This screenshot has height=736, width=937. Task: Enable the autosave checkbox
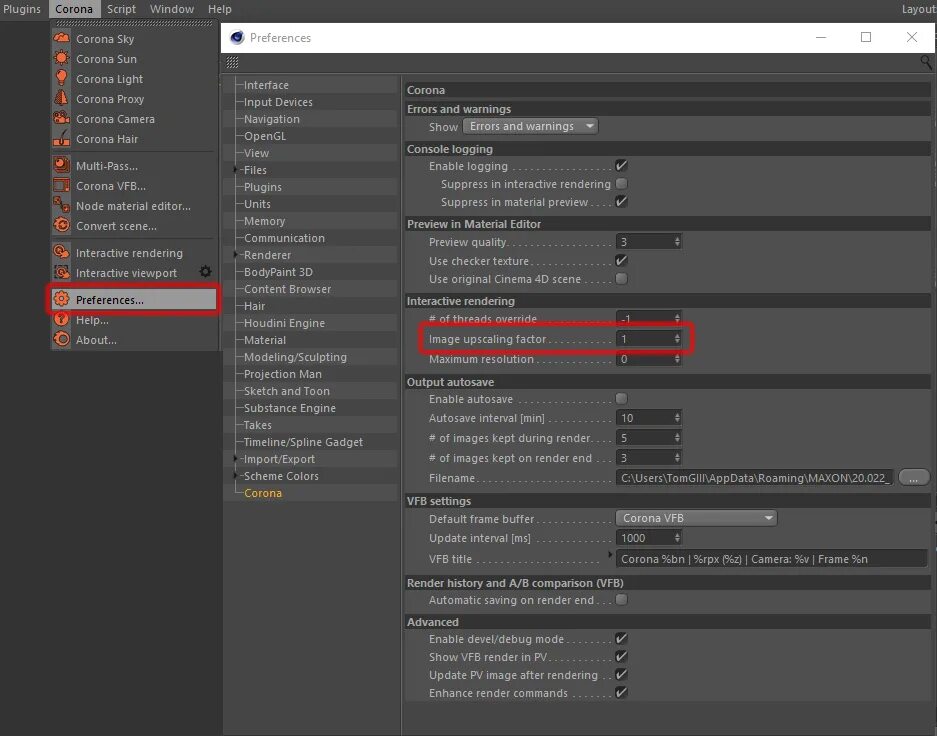tap(621, 398)
